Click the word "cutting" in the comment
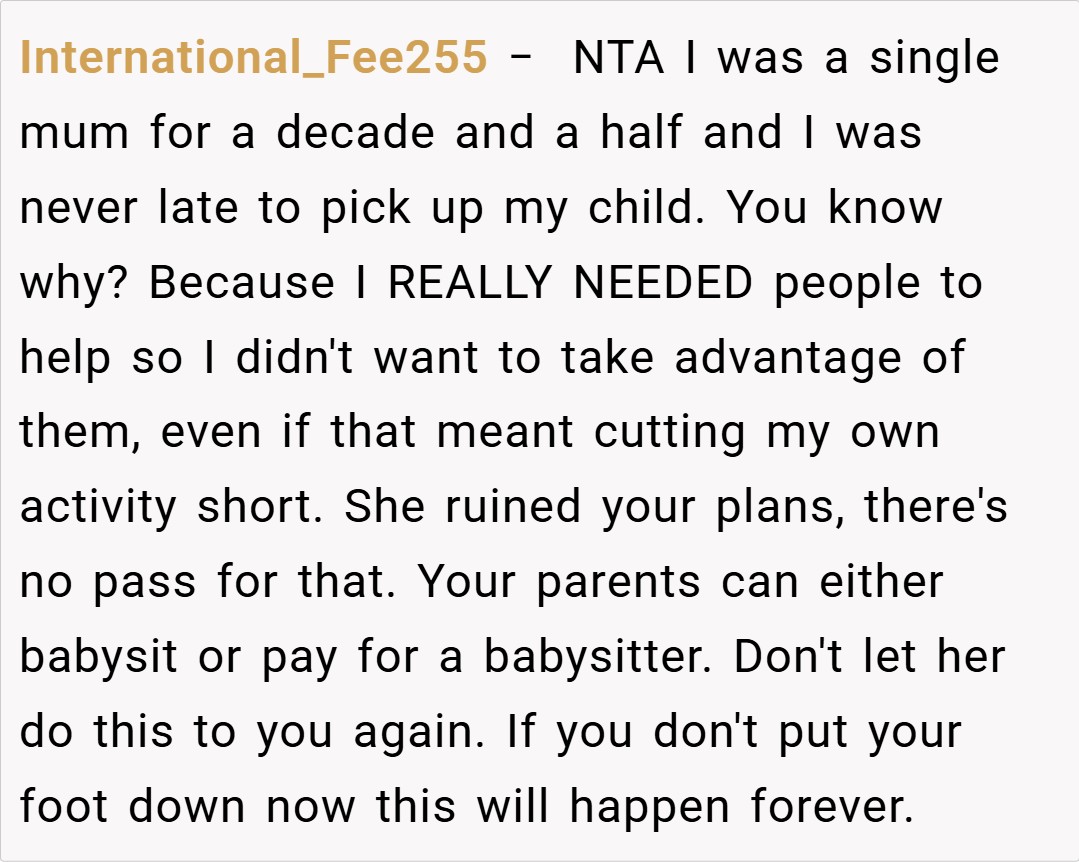Viewport: 1079px width, 862px height. point(669,433)
